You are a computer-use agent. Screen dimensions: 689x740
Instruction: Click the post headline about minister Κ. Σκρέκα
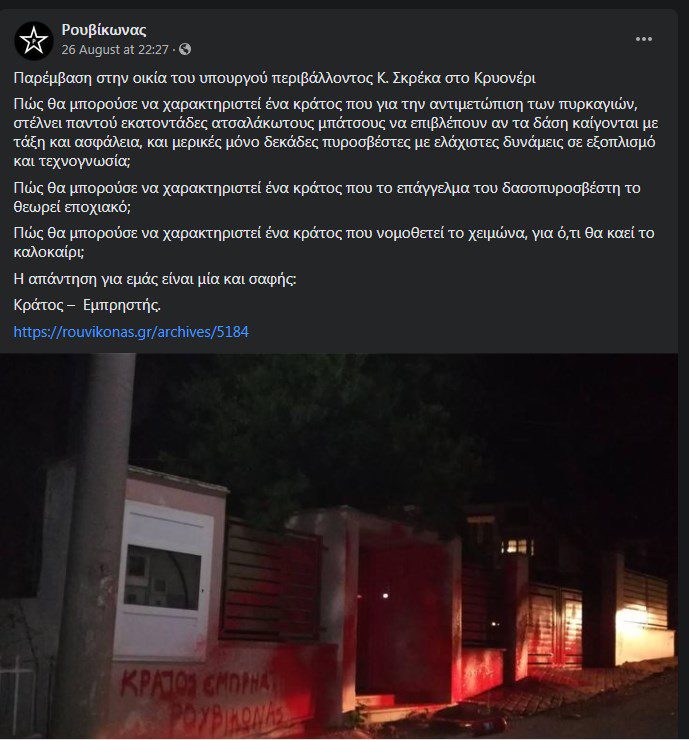(x=274, y=78)
